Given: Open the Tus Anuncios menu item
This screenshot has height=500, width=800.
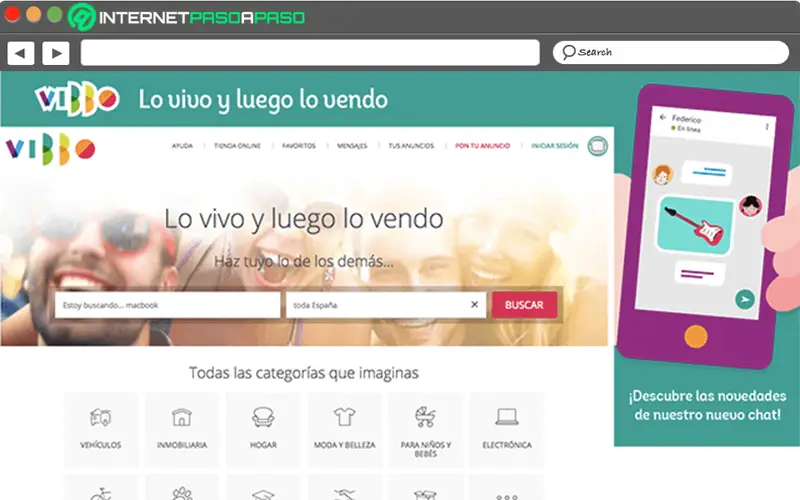Looking at the screenshot, I should click(411, 146).
